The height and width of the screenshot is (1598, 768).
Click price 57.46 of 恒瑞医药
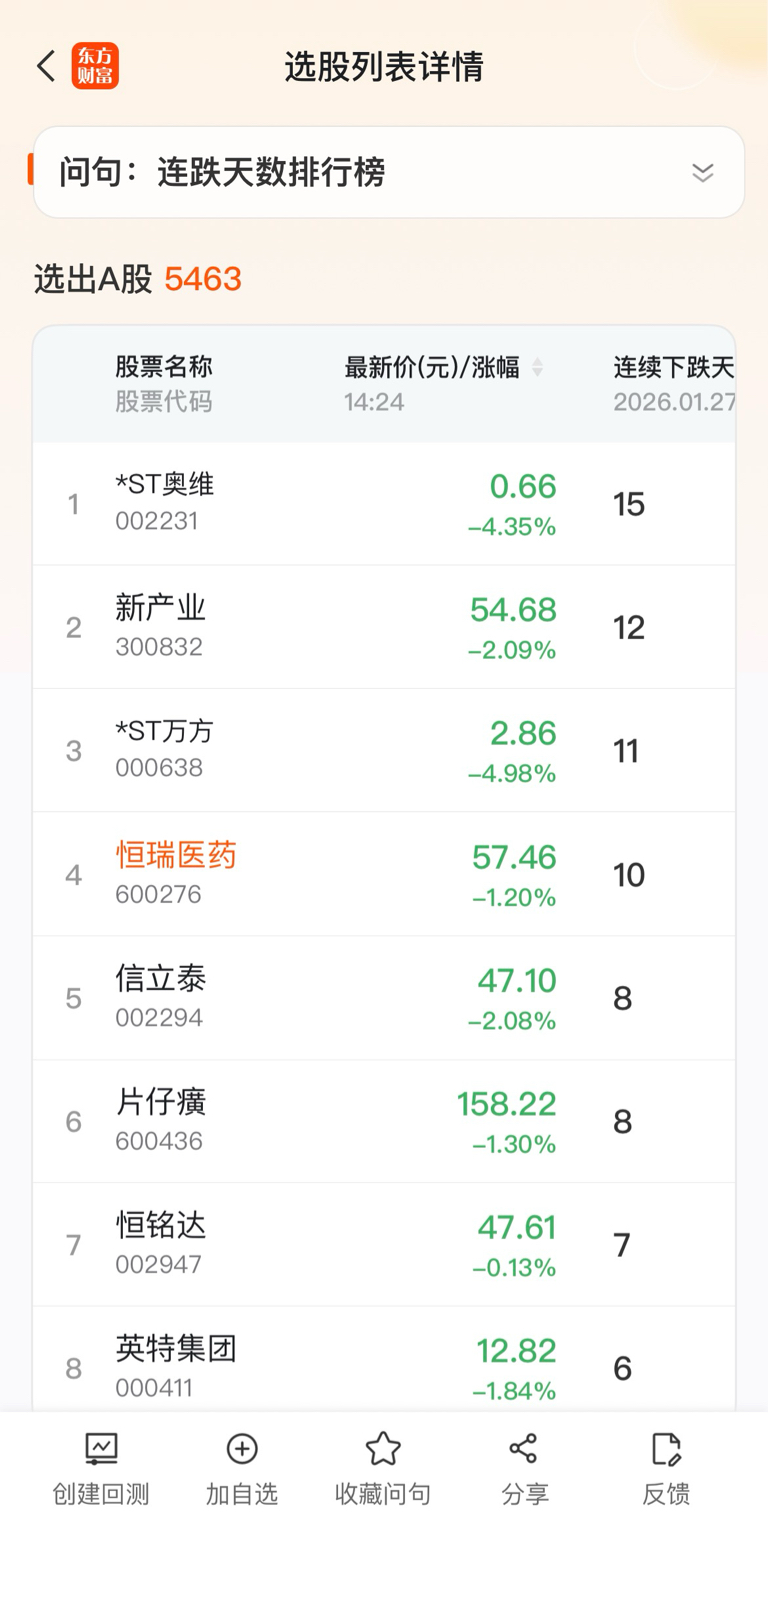tap(514, 857)
